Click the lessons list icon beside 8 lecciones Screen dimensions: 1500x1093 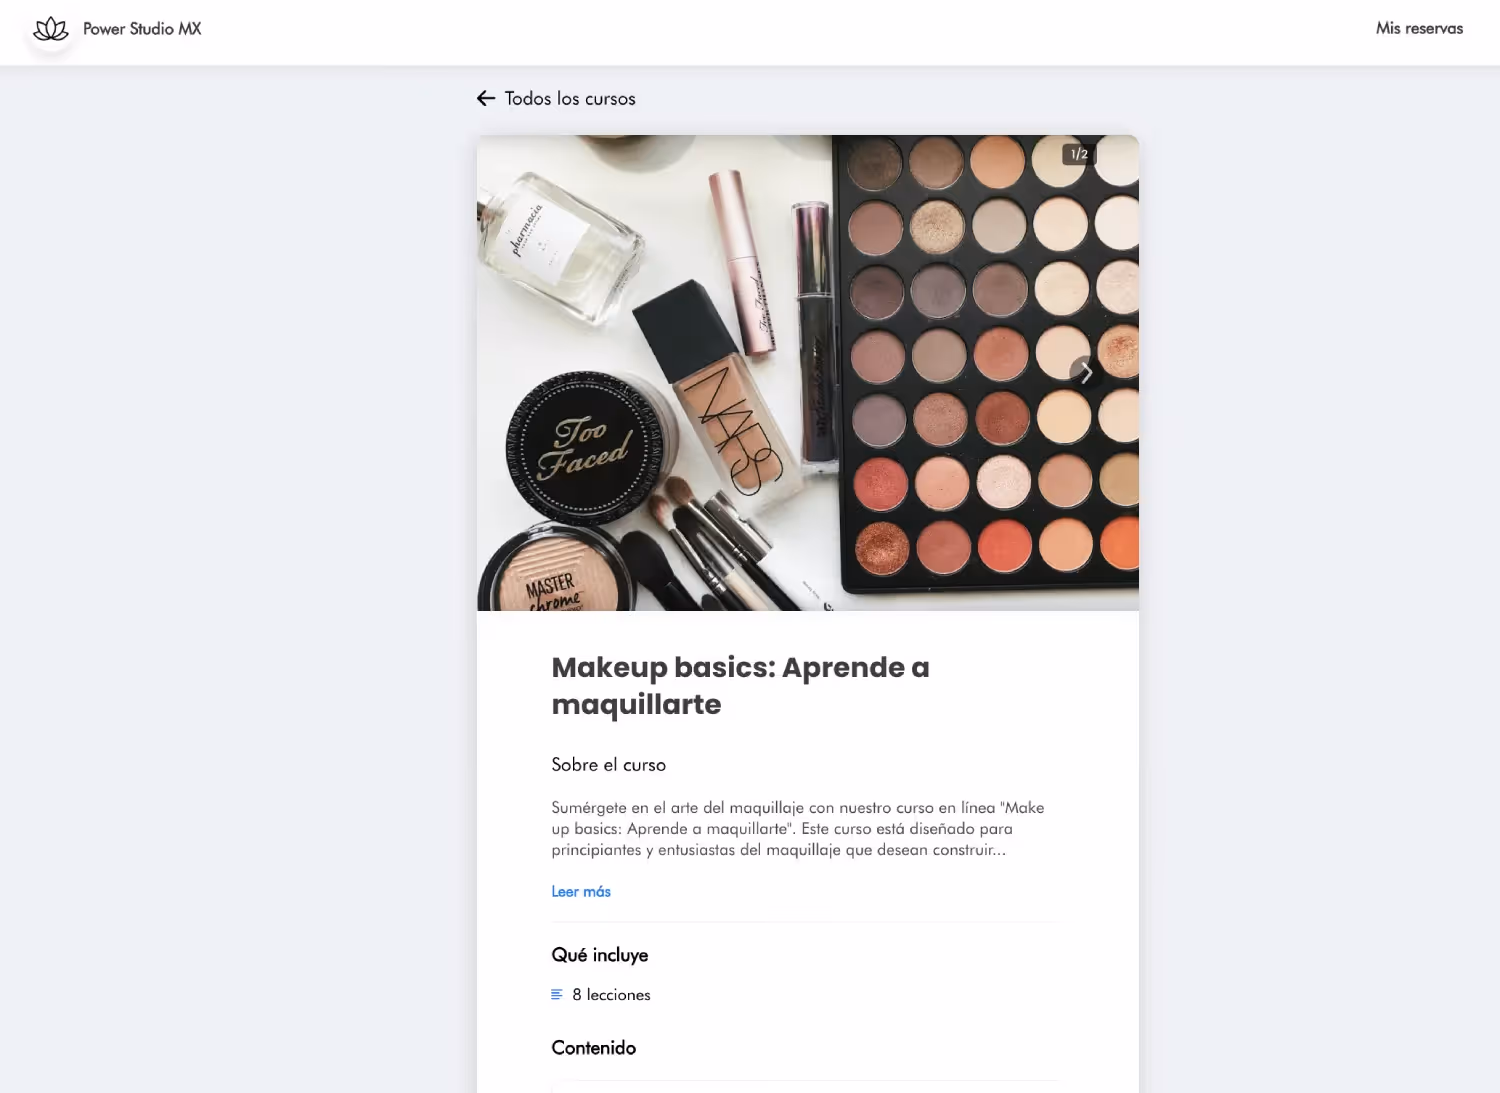tap(557, 994)
